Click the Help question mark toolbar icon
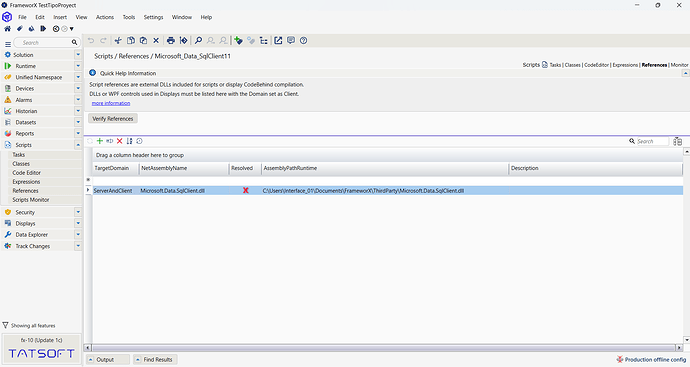Image resolution: width=690 pixels, height=367 pixels. click(x=304, y=40)
